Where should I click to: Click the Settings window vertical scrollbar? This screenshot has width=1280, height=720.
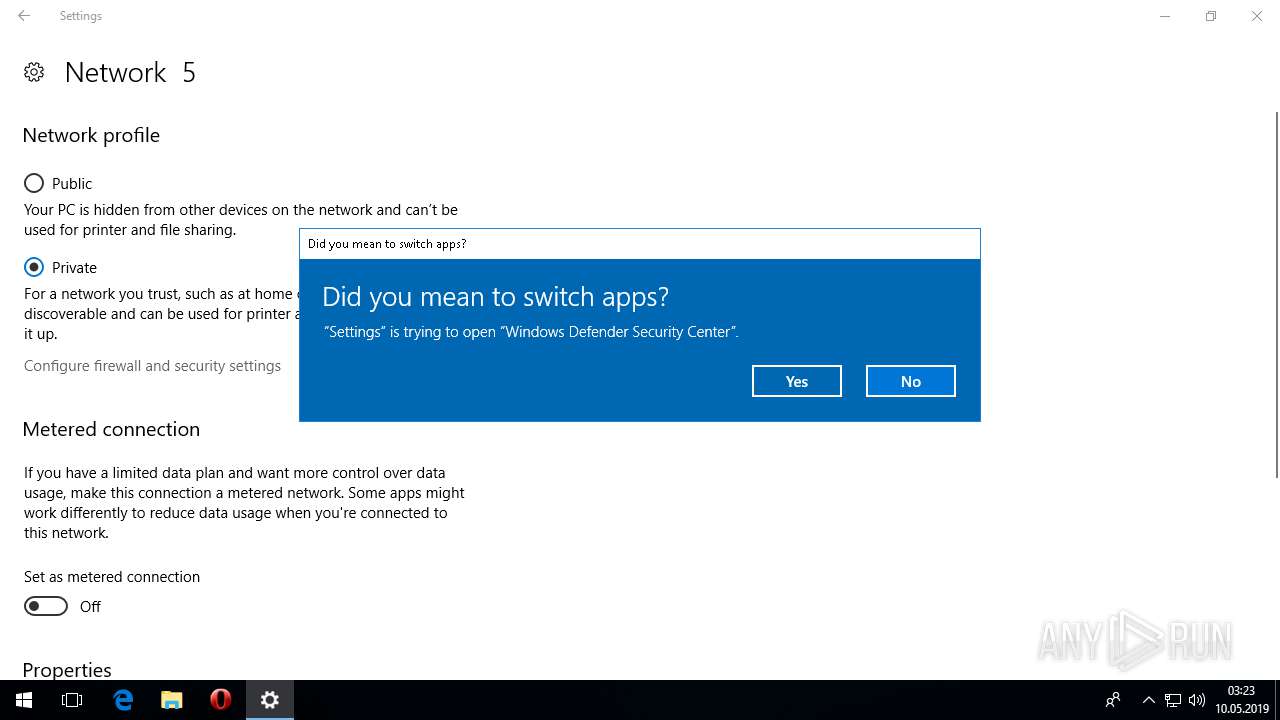click(1275, 295)
